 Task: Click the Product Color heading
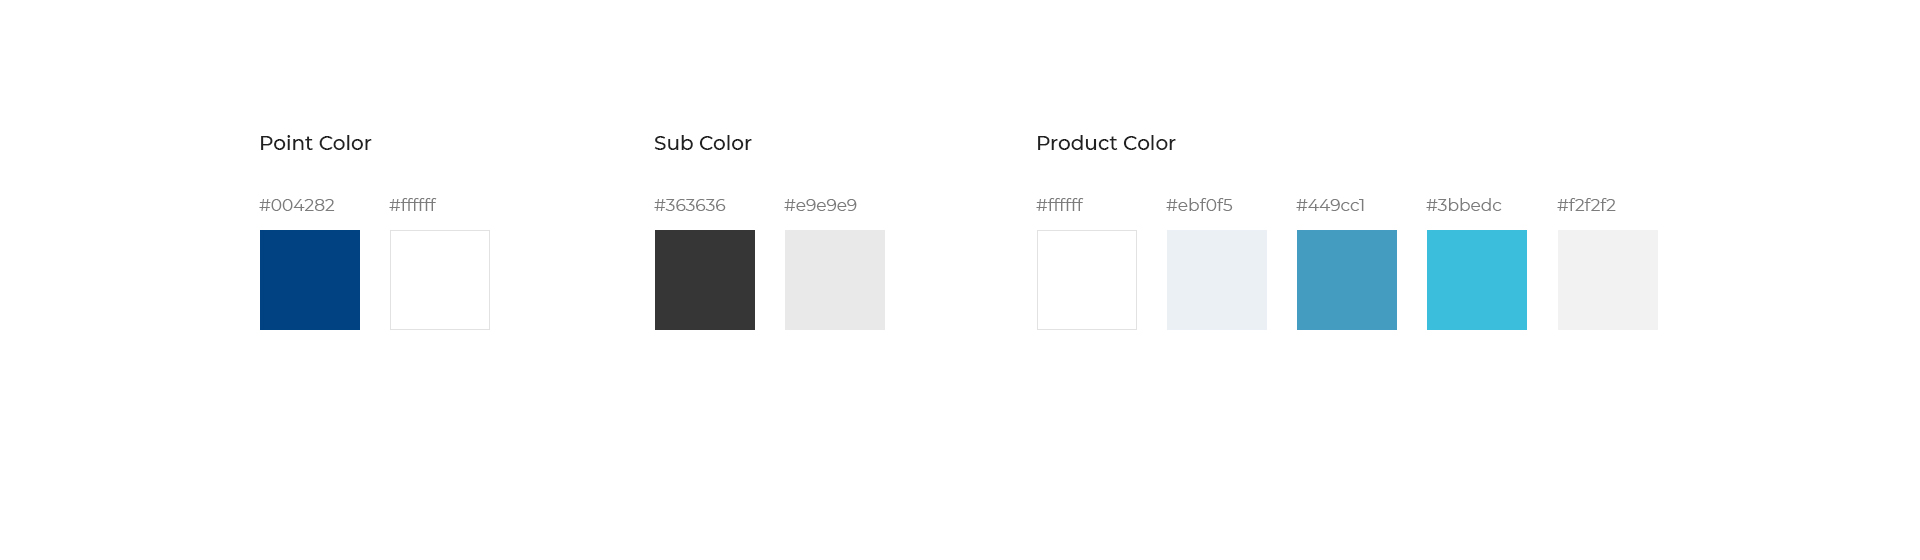(1106, 143)
